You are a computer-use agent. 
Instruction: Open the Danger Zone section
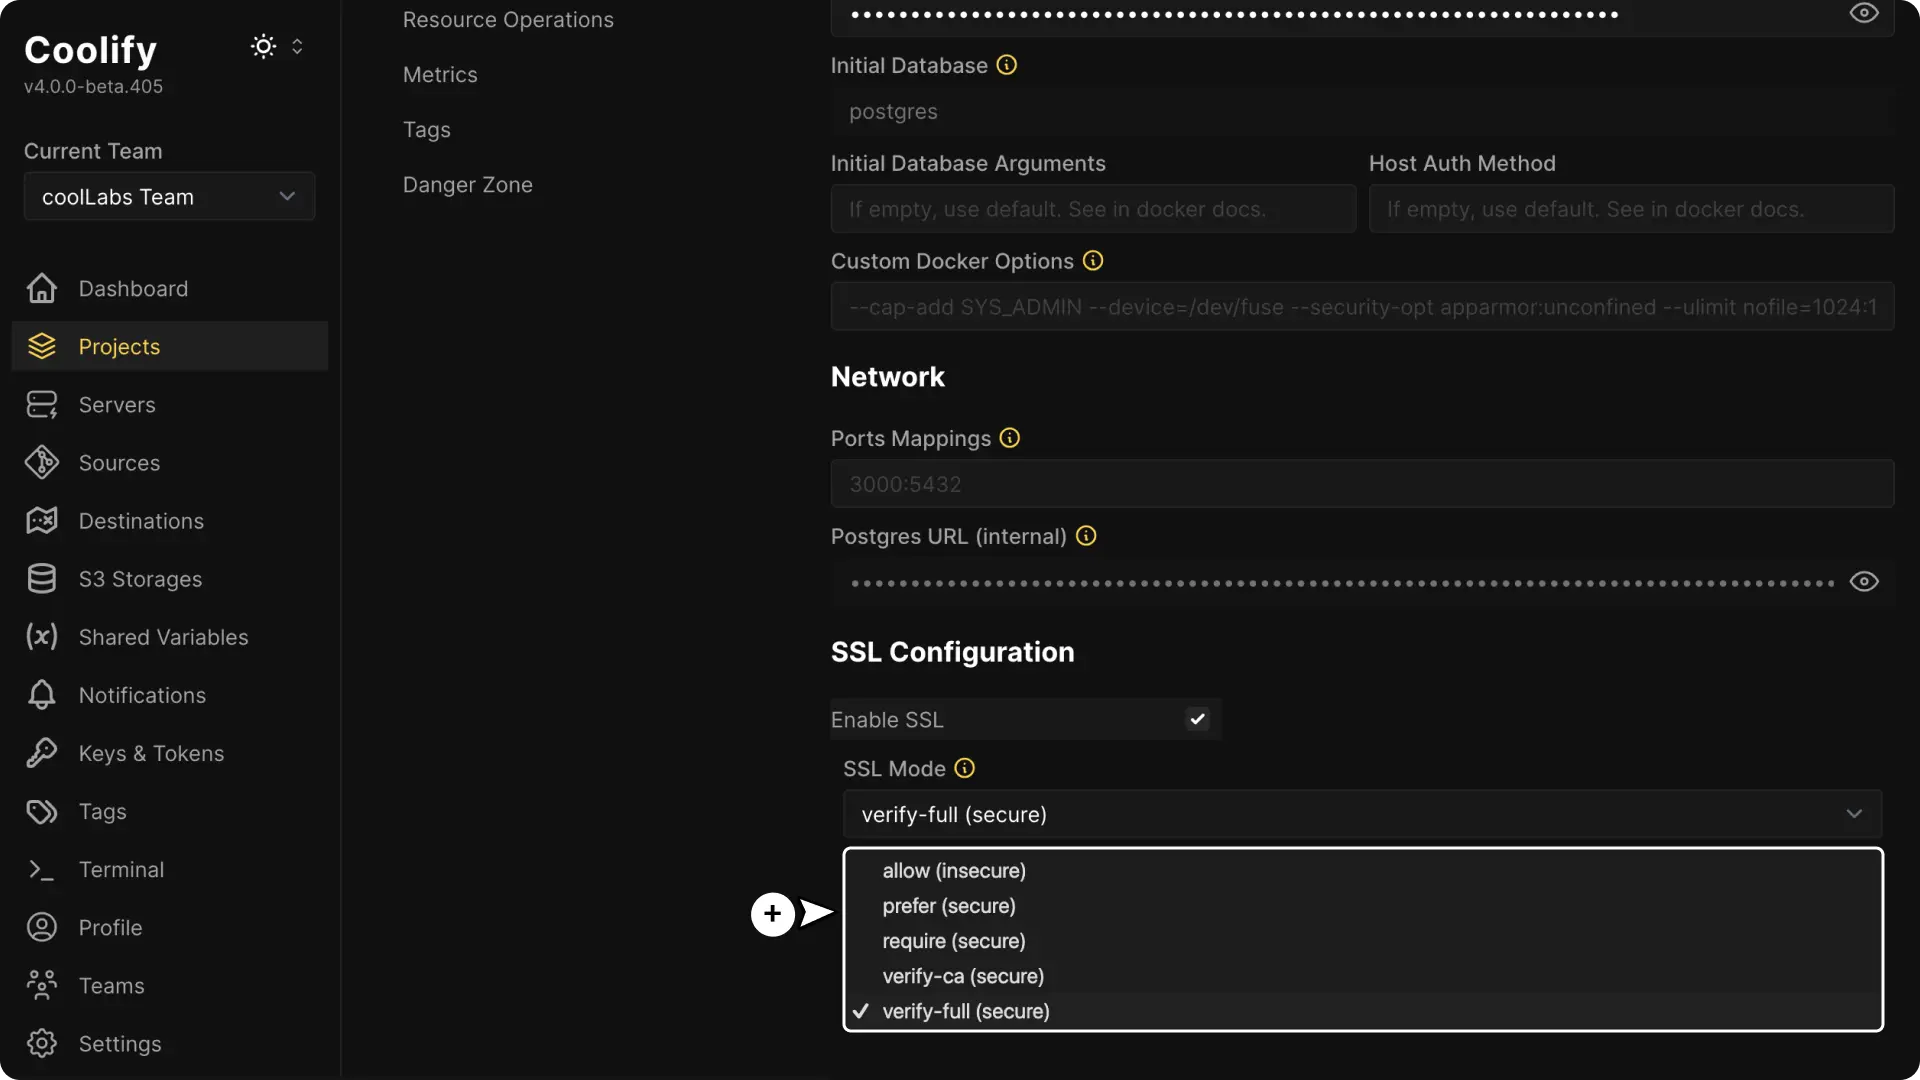(x=467, y=184)
